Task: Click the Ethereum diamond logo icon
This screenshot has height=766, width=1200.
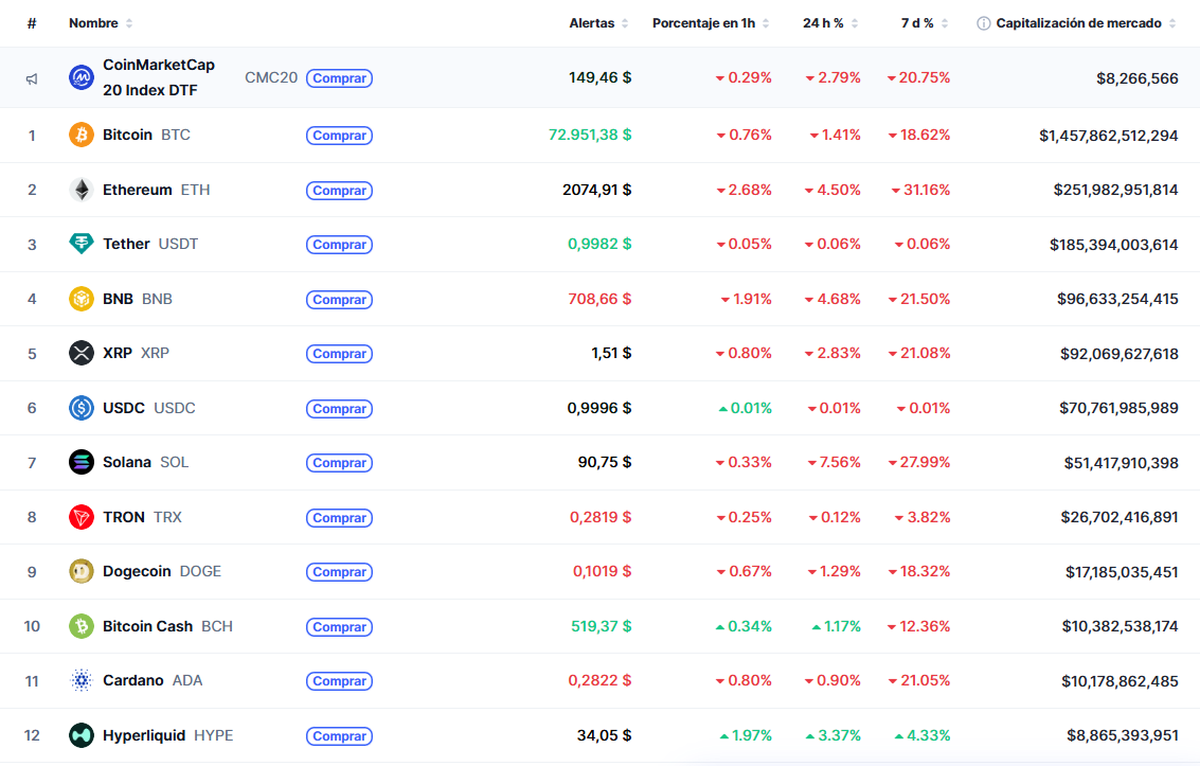Action: (81, 190)
